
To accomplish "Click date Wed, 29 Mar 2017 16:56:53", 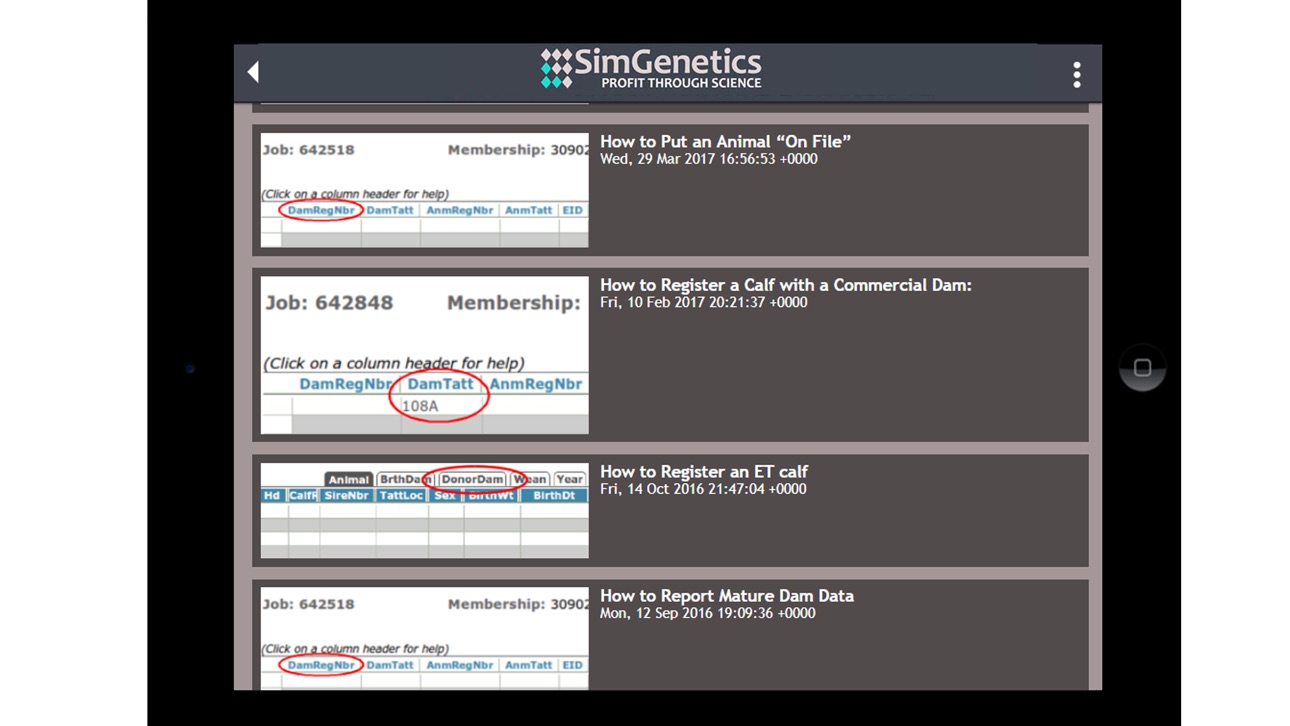I will pyautogui.click(x=709, y=159).
